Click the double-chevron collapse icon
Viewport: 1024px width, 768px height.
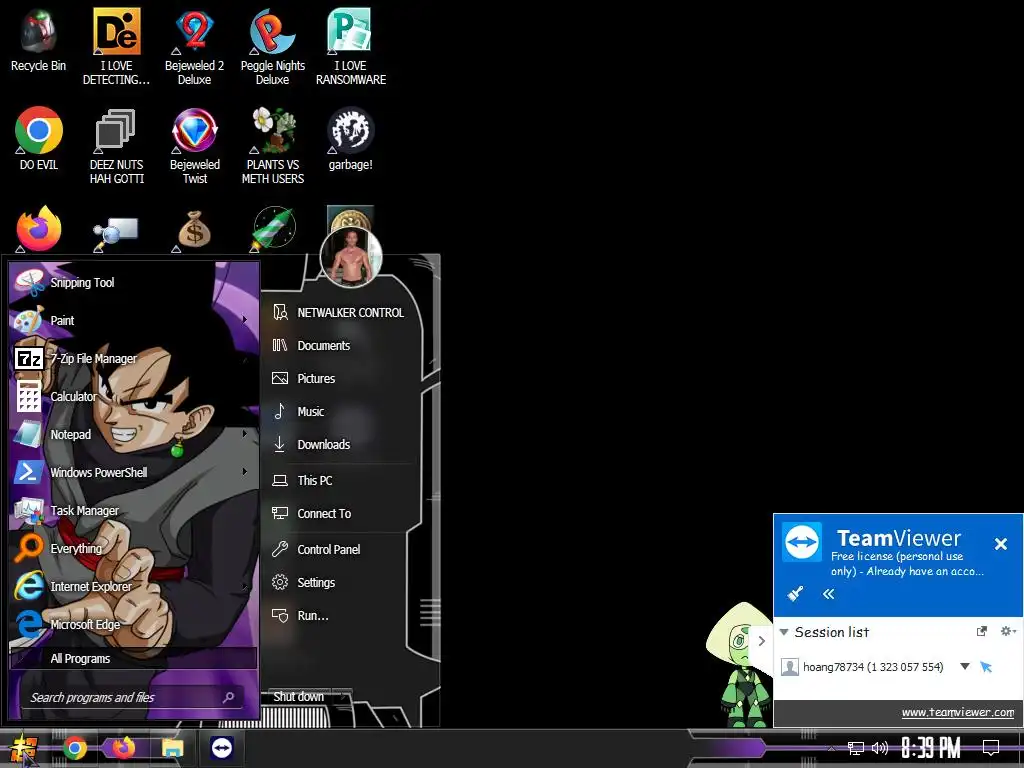coord(828,594)
